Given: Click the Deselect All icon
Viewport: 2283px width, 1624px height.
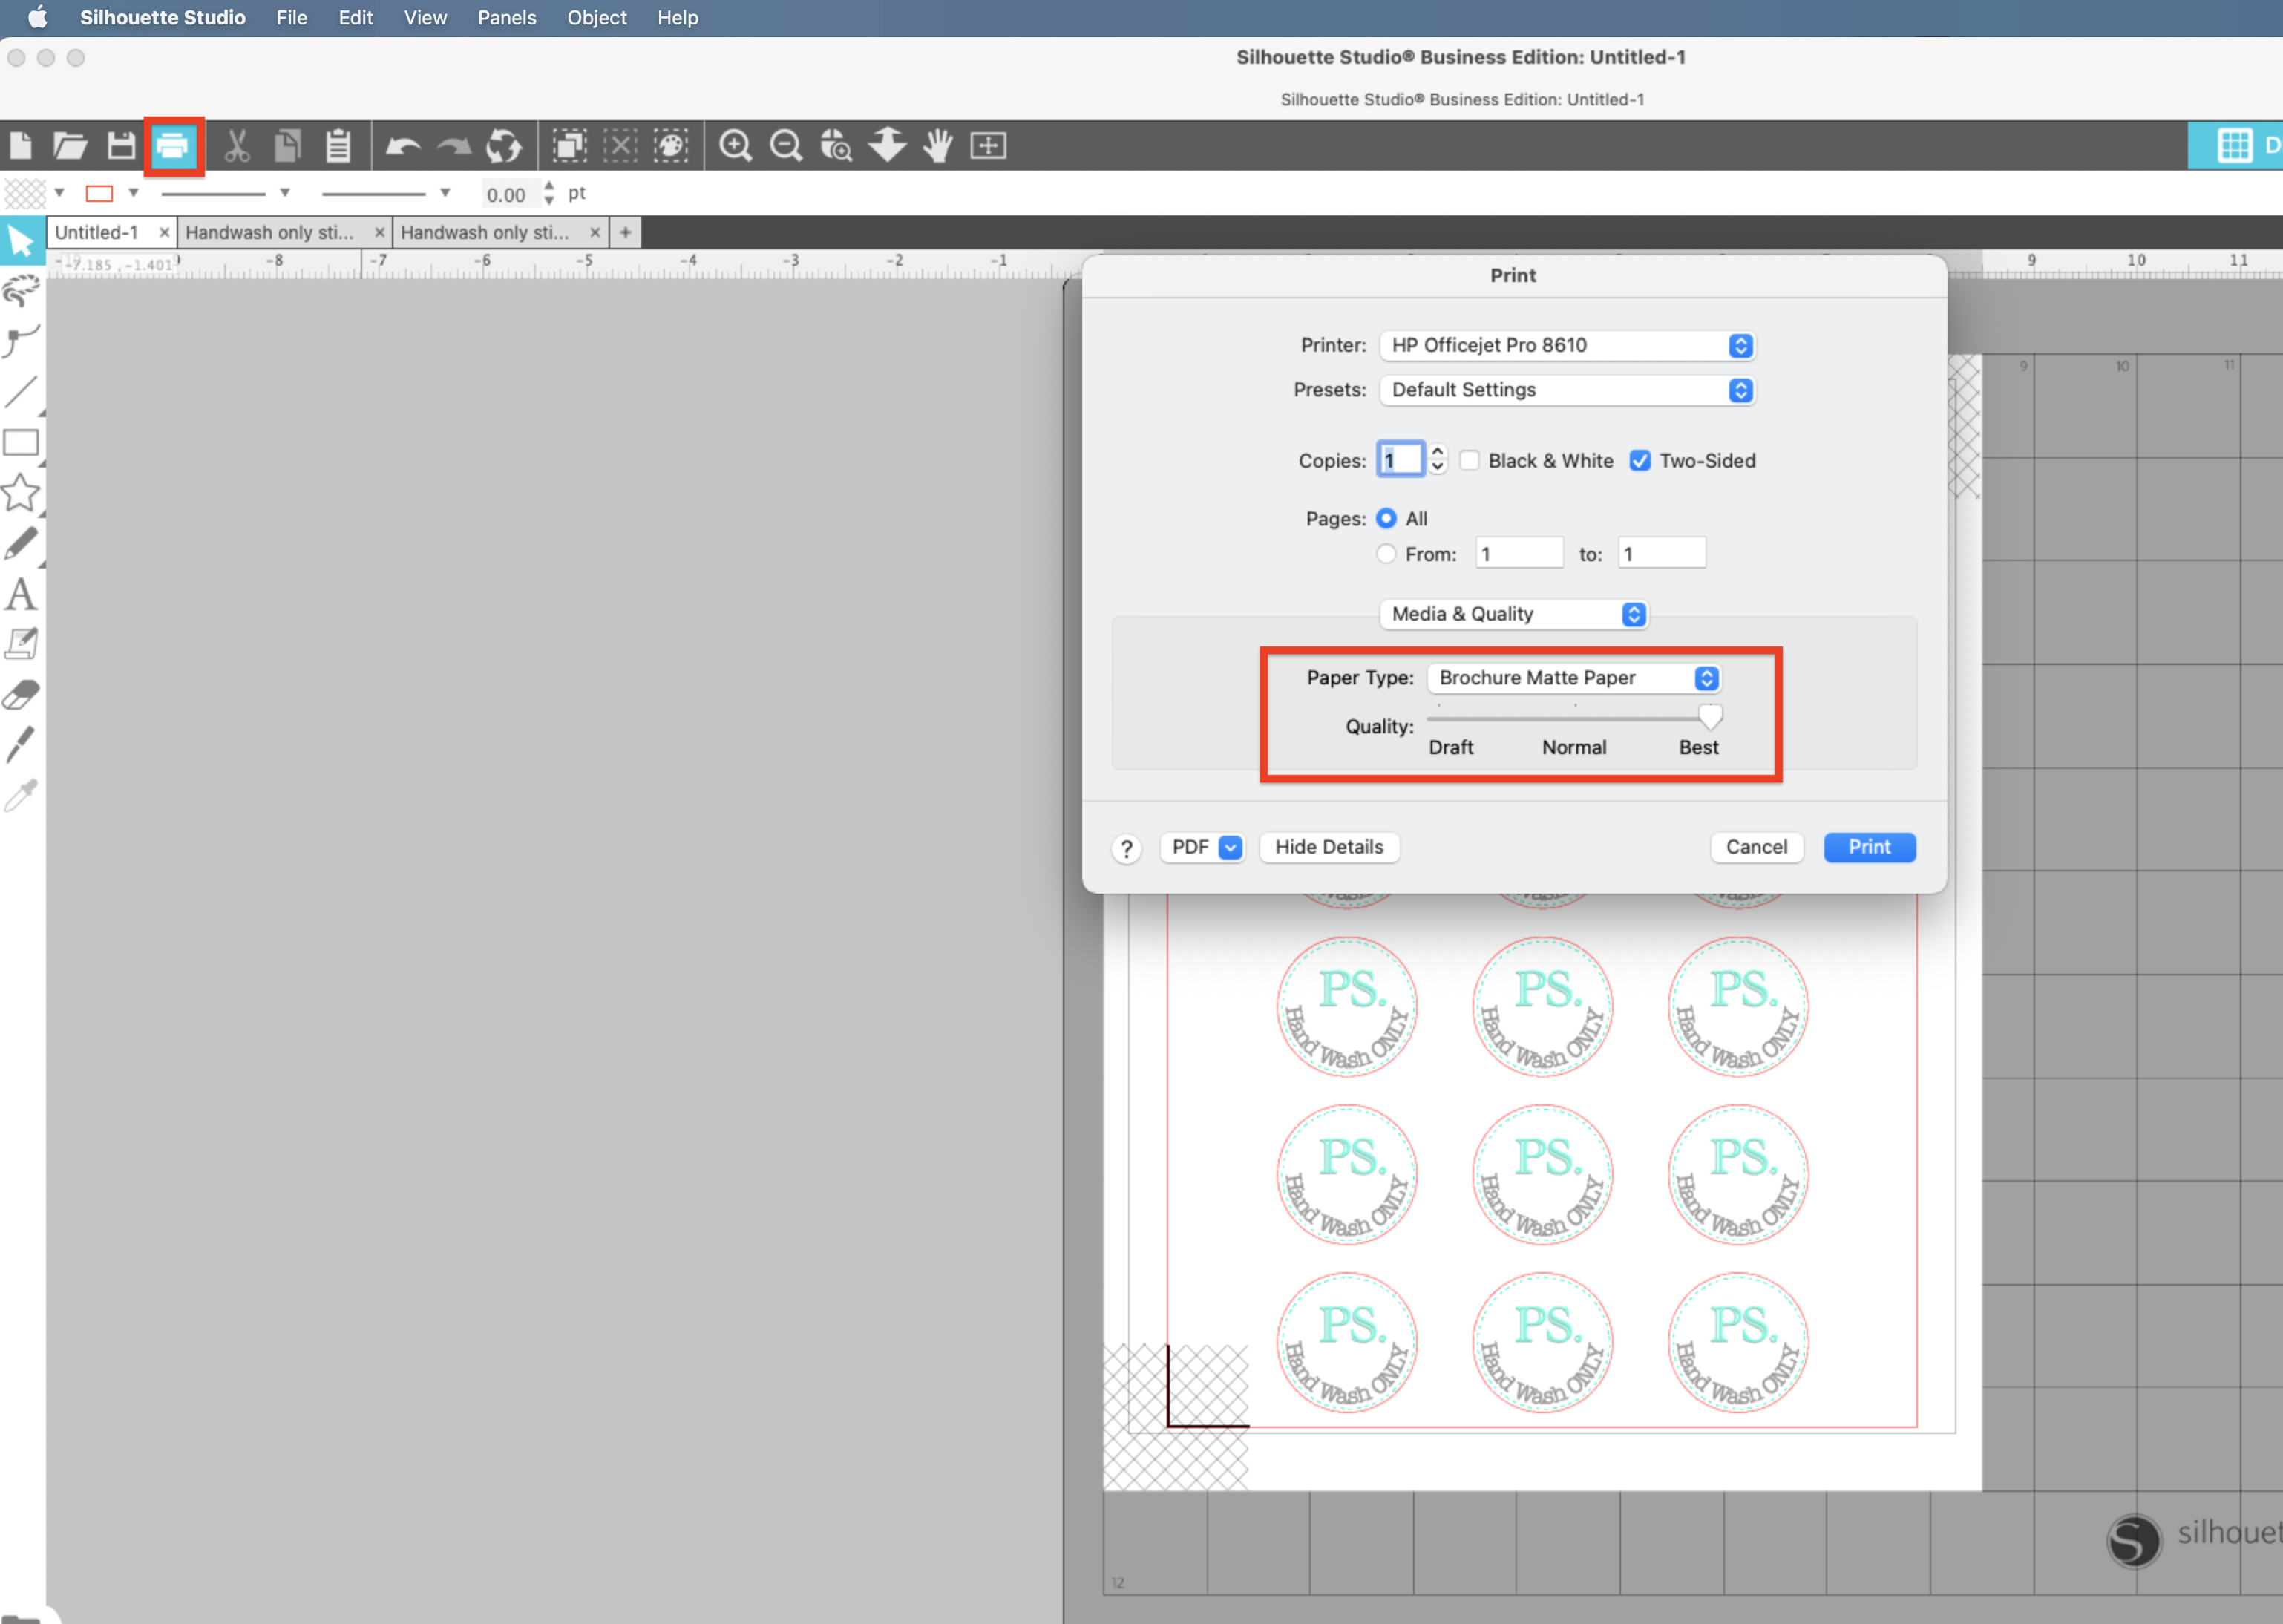Looking at the screenshot, I should (x=620, y=146).
